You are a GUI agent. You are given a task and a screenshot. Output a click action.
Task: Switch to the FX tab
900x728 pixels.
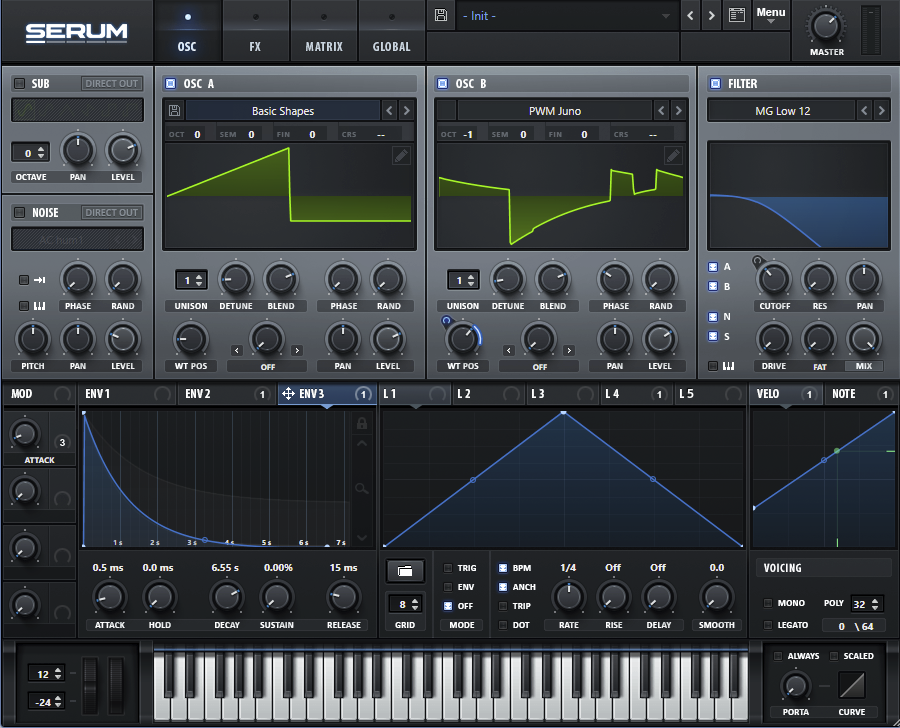point(255,31)
